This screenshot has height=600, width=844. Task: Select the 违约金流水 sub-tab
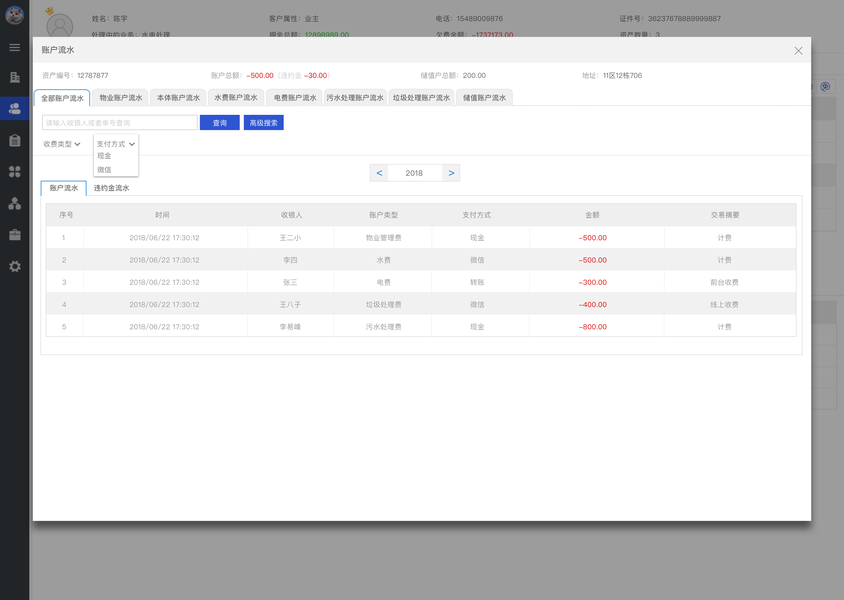point(111,188)
